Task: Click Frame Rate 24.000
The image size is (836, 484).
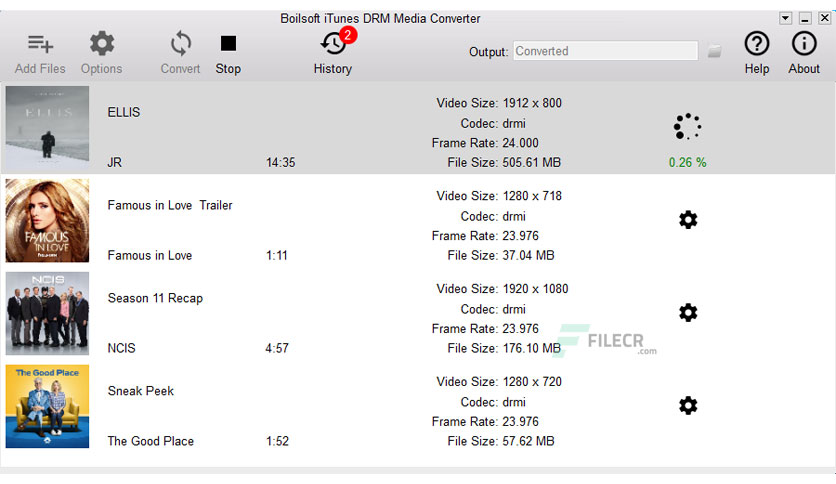Action: pos(485,143)
